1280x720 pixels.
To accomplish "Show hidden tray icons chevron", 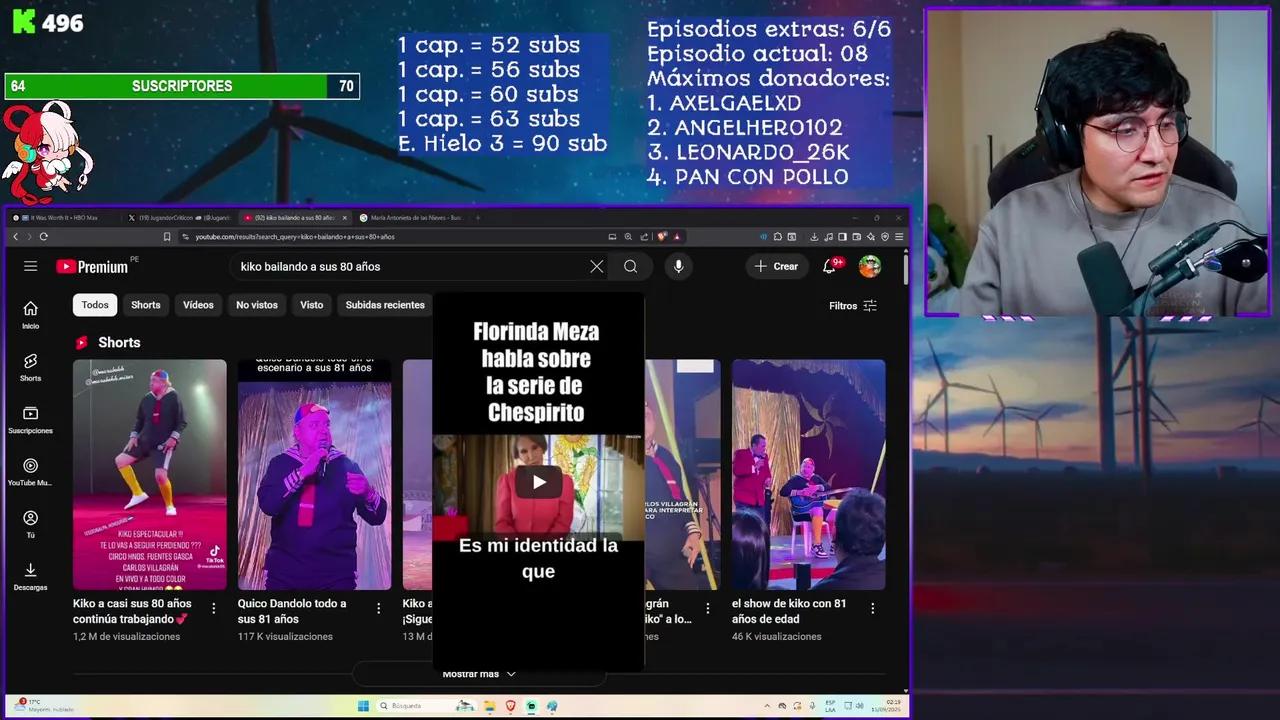I will tap(769, 706).
